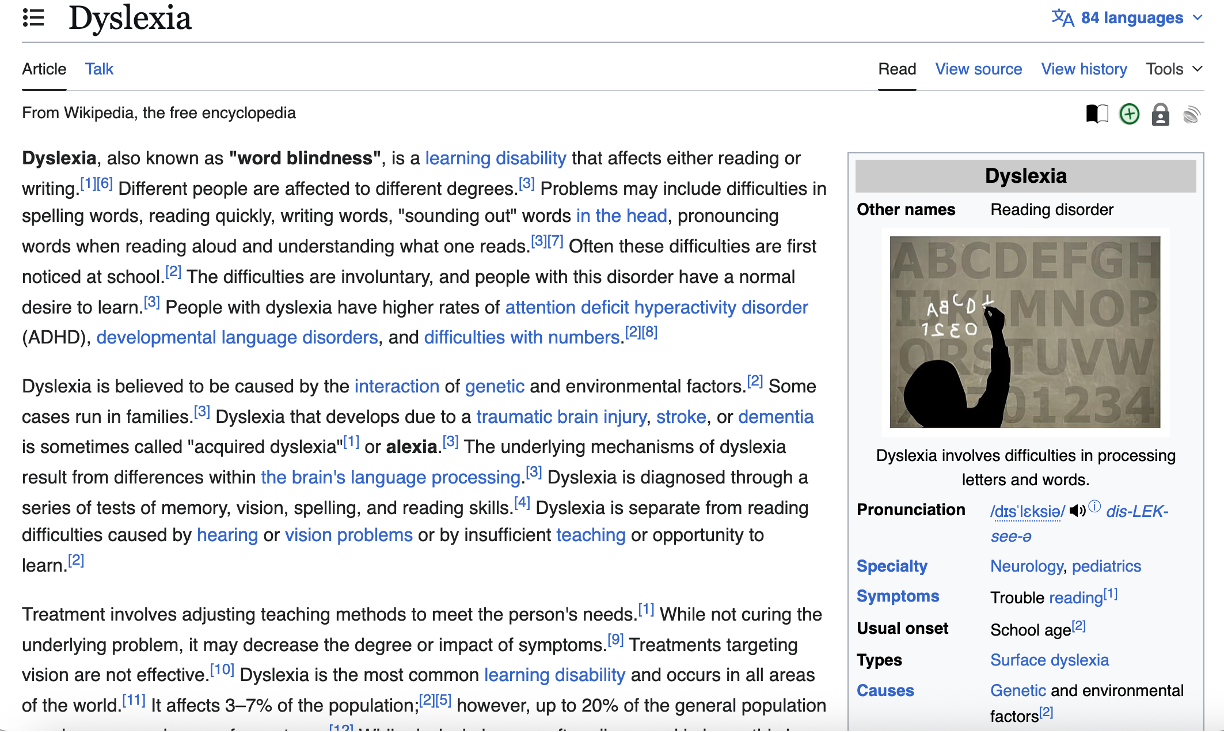Open the 'in the head' link
This screenshot has width=1224, height=732.
coord(621,216)
